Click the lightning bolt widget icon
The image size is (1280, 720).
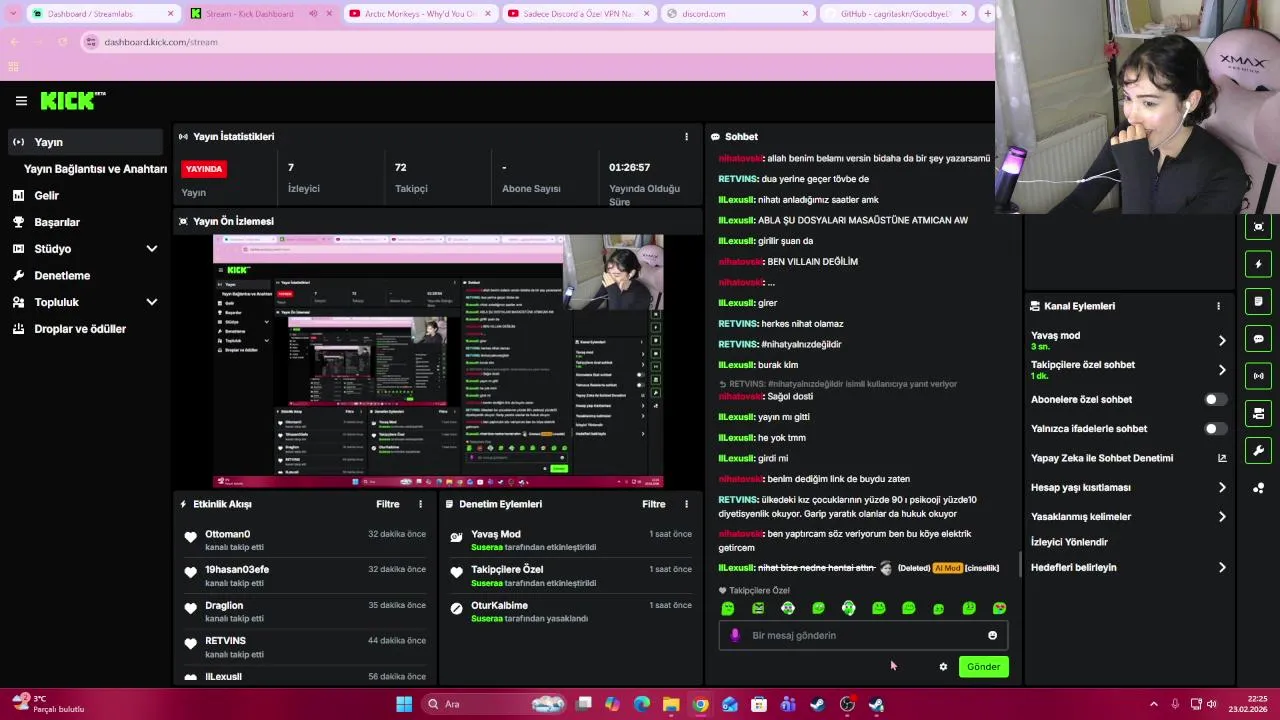[1258, 264]
